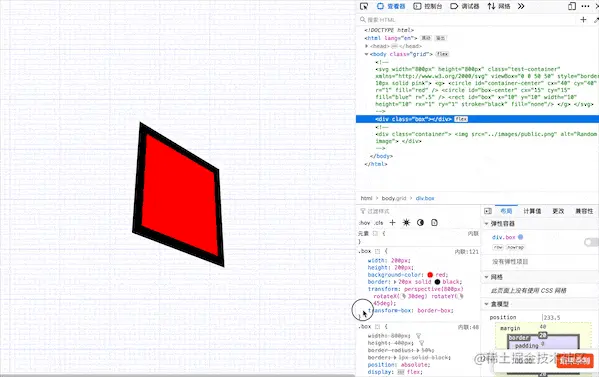Viewport: 599px width, 377px height.
Task: Edit the position absolute value
Action: click(x=414, y=365)
